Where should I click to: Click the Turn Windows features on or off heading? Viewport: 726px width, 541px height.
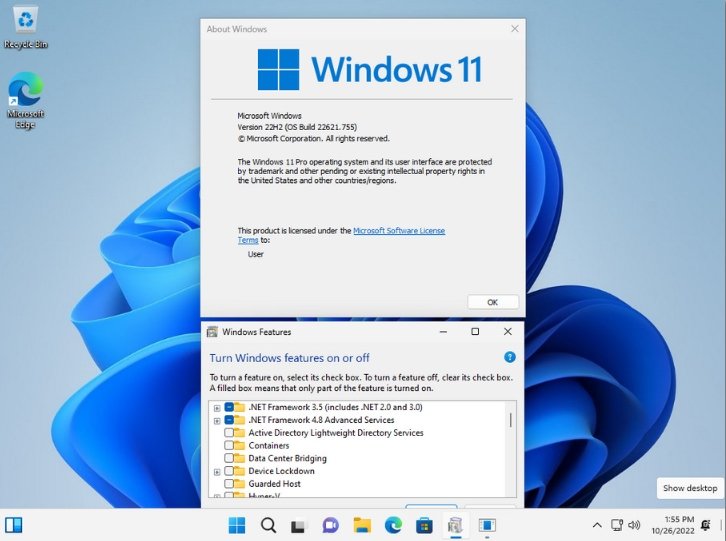tap(289, 358)
